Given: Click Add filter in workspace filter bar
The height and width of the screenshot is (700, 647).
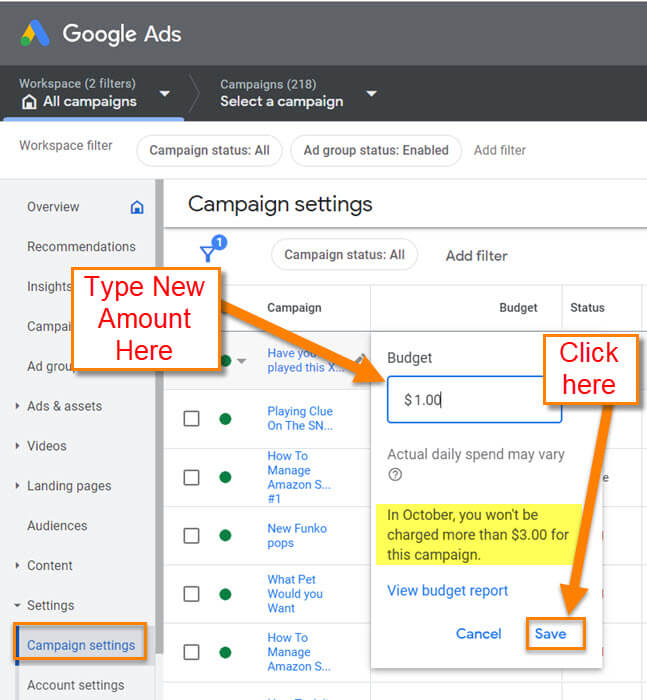Looking at the screenshot, I should [500, 150].
